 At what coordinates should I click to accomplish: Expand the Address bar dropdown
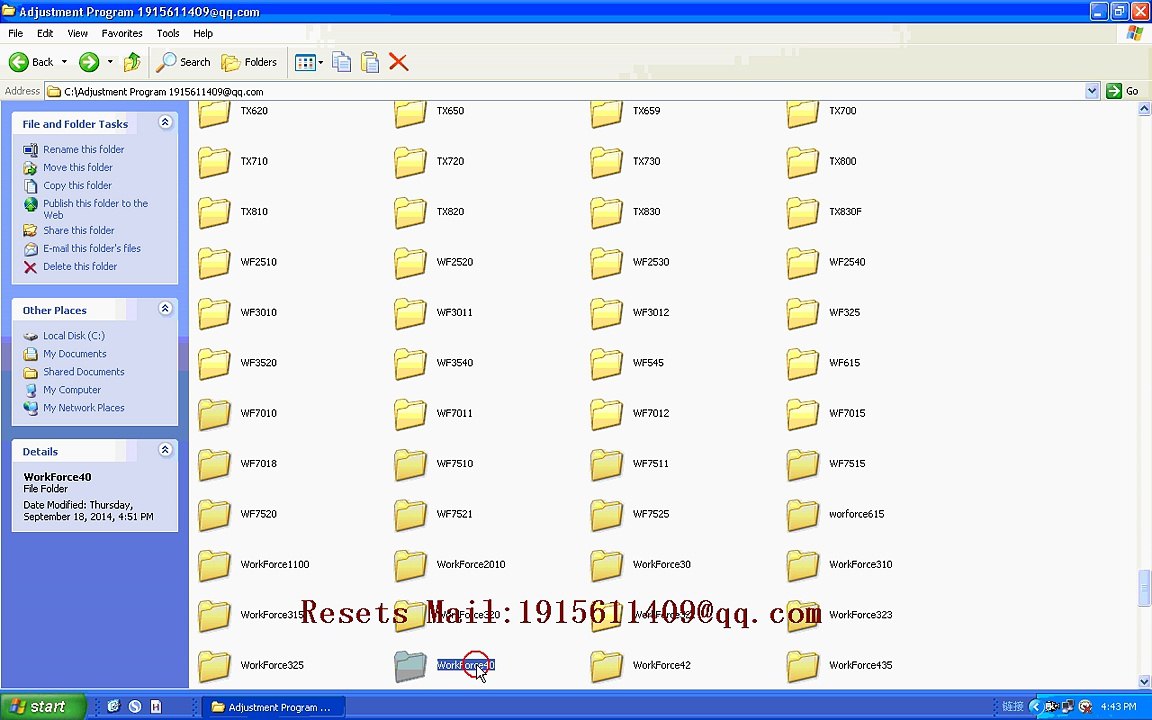(x=1092, y=91)
